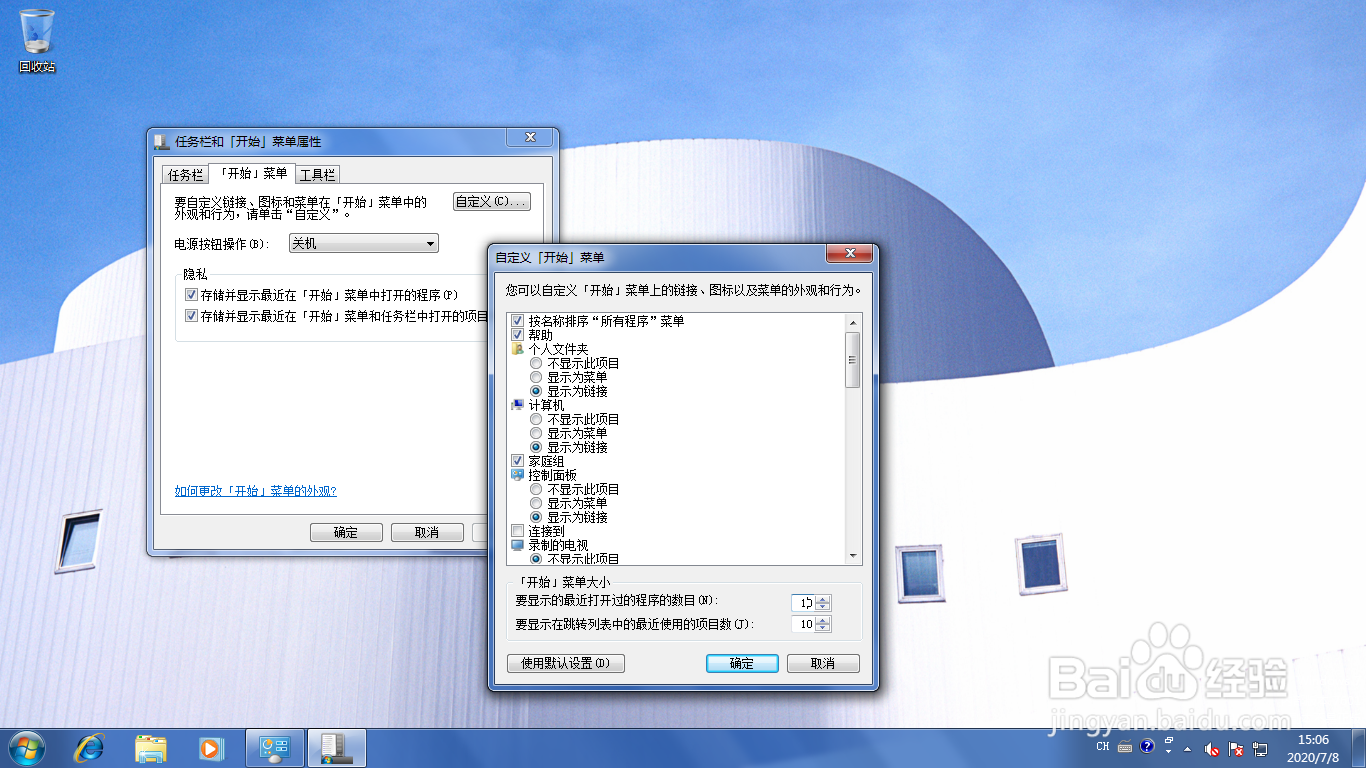The height and width of the screenshot is (768, 1366).
Task: Click the muted volume speaker tray icon
Action: pos(1212,748)
